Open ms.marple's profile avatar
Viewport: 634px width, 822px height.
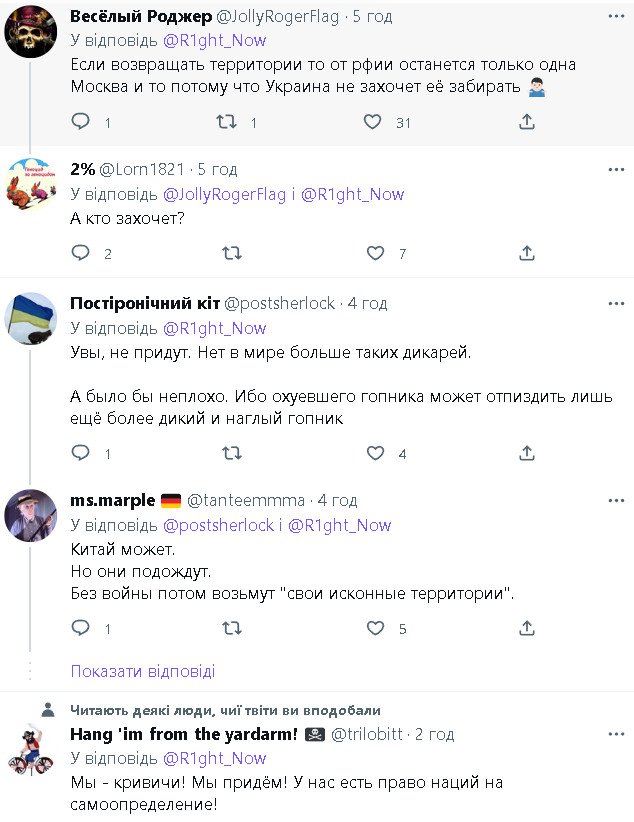(x=30, y=515)
